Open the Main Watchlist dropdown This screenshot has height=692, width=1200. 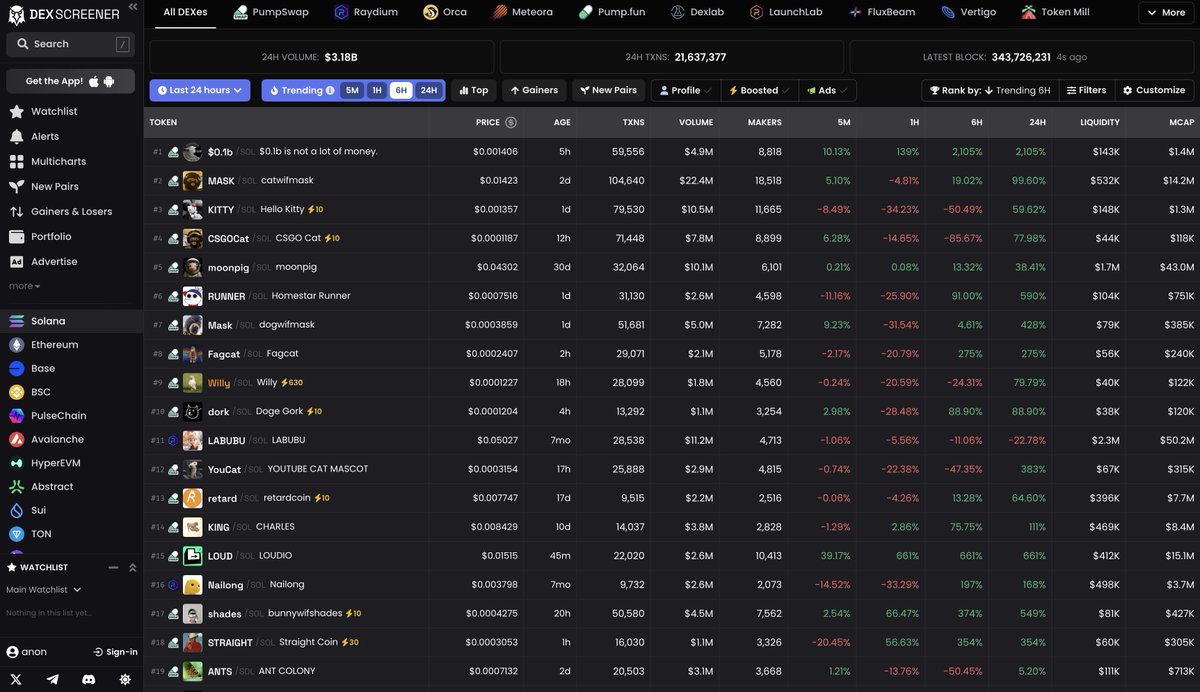(x=43, y=590)
